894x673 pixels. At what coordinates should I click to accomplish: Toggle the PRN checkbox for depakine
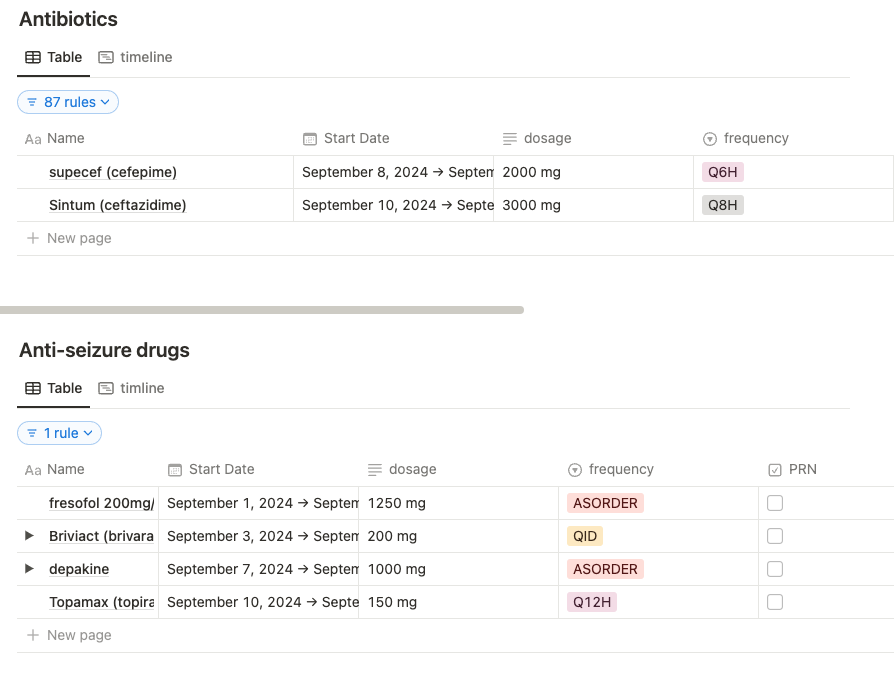[x=775, y=569]
